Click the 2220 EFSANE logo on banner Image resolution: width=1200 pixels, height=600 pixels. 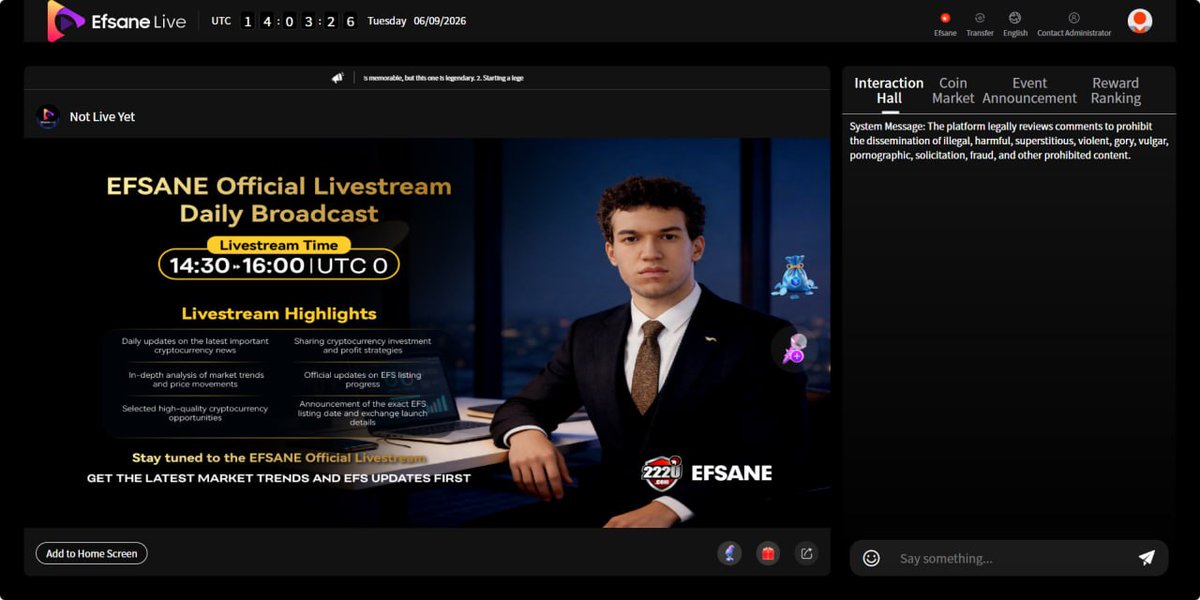click(x=706, y=473)
